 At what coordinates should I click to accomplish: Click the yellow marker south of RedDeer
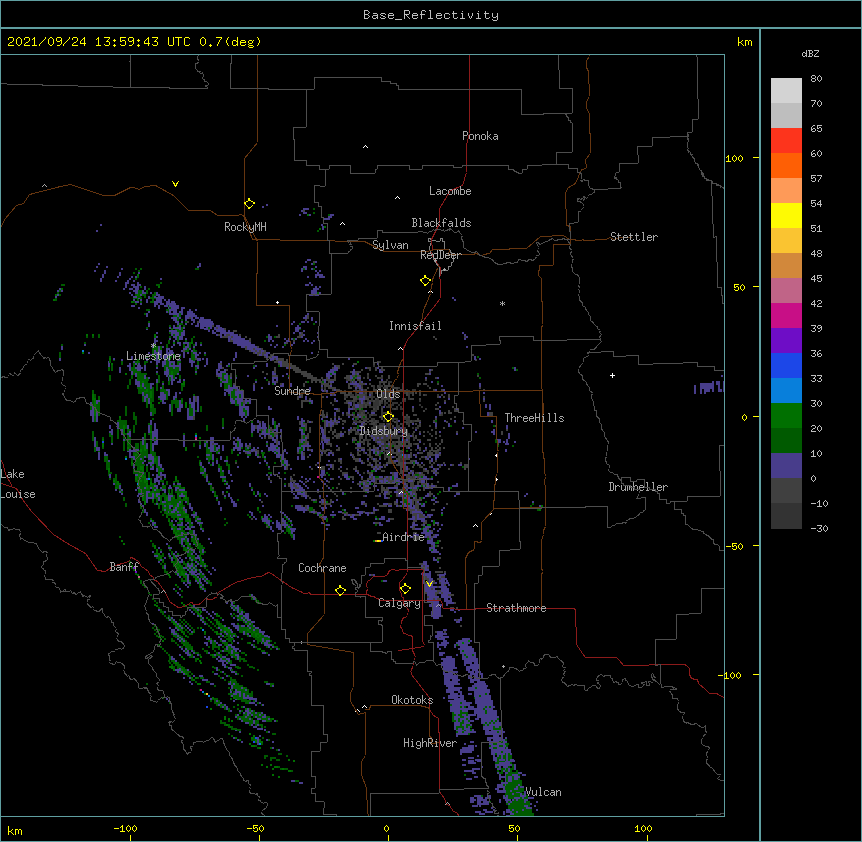425,281
